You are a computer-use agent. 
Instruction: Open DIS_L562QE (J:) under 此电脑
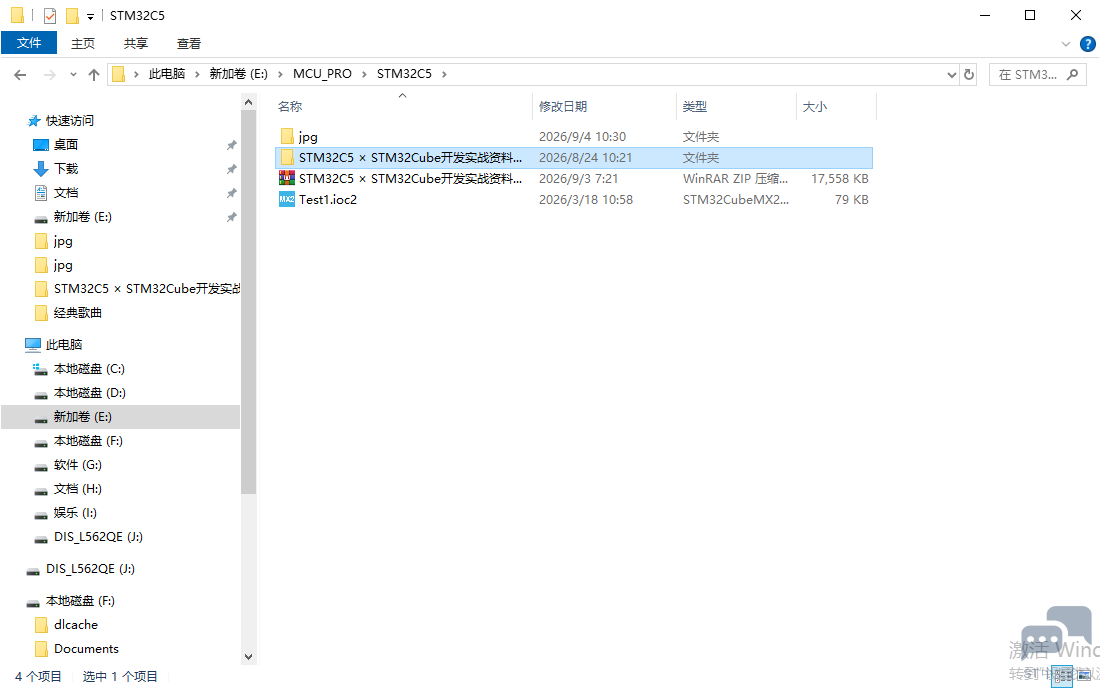click(x=98, y=537)
